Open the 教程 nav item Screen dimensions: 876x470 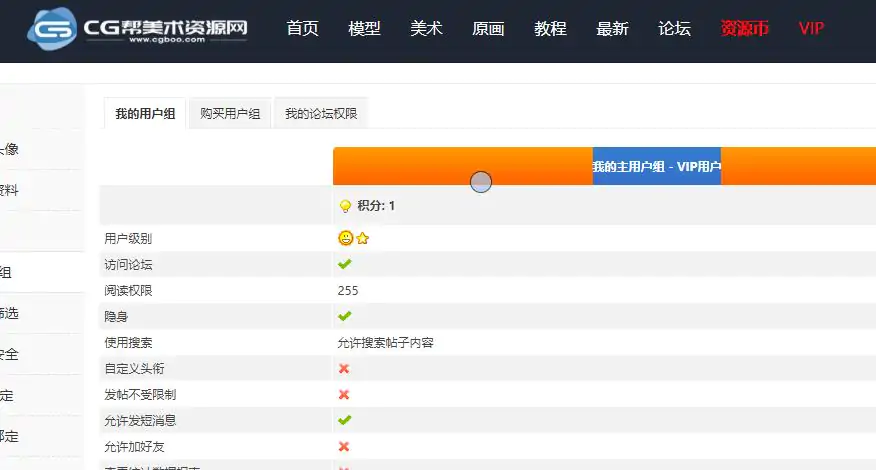click(x=550, y=29)
